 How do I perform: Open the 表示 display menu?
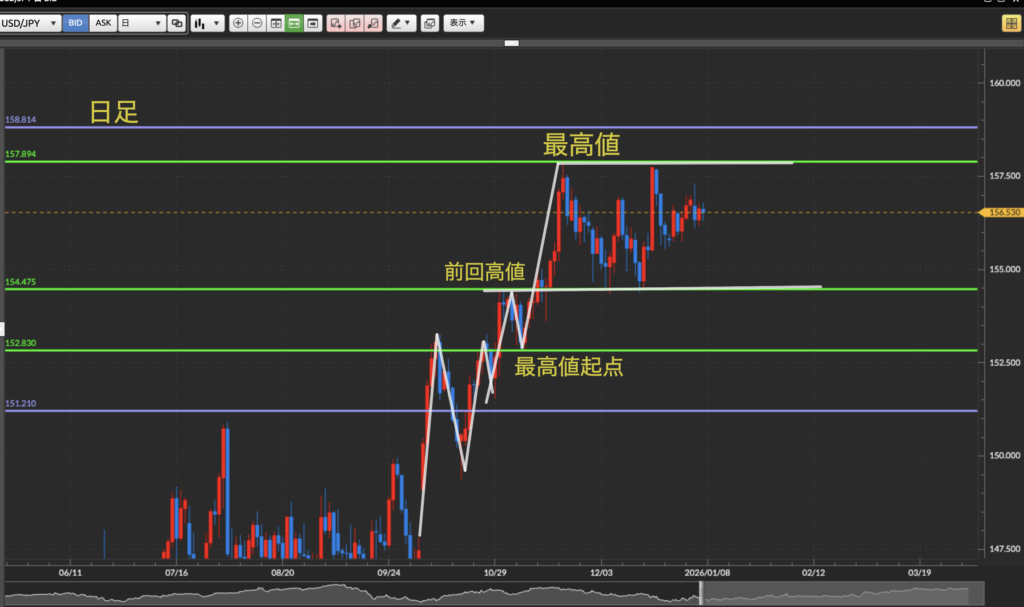pos(462,23)
